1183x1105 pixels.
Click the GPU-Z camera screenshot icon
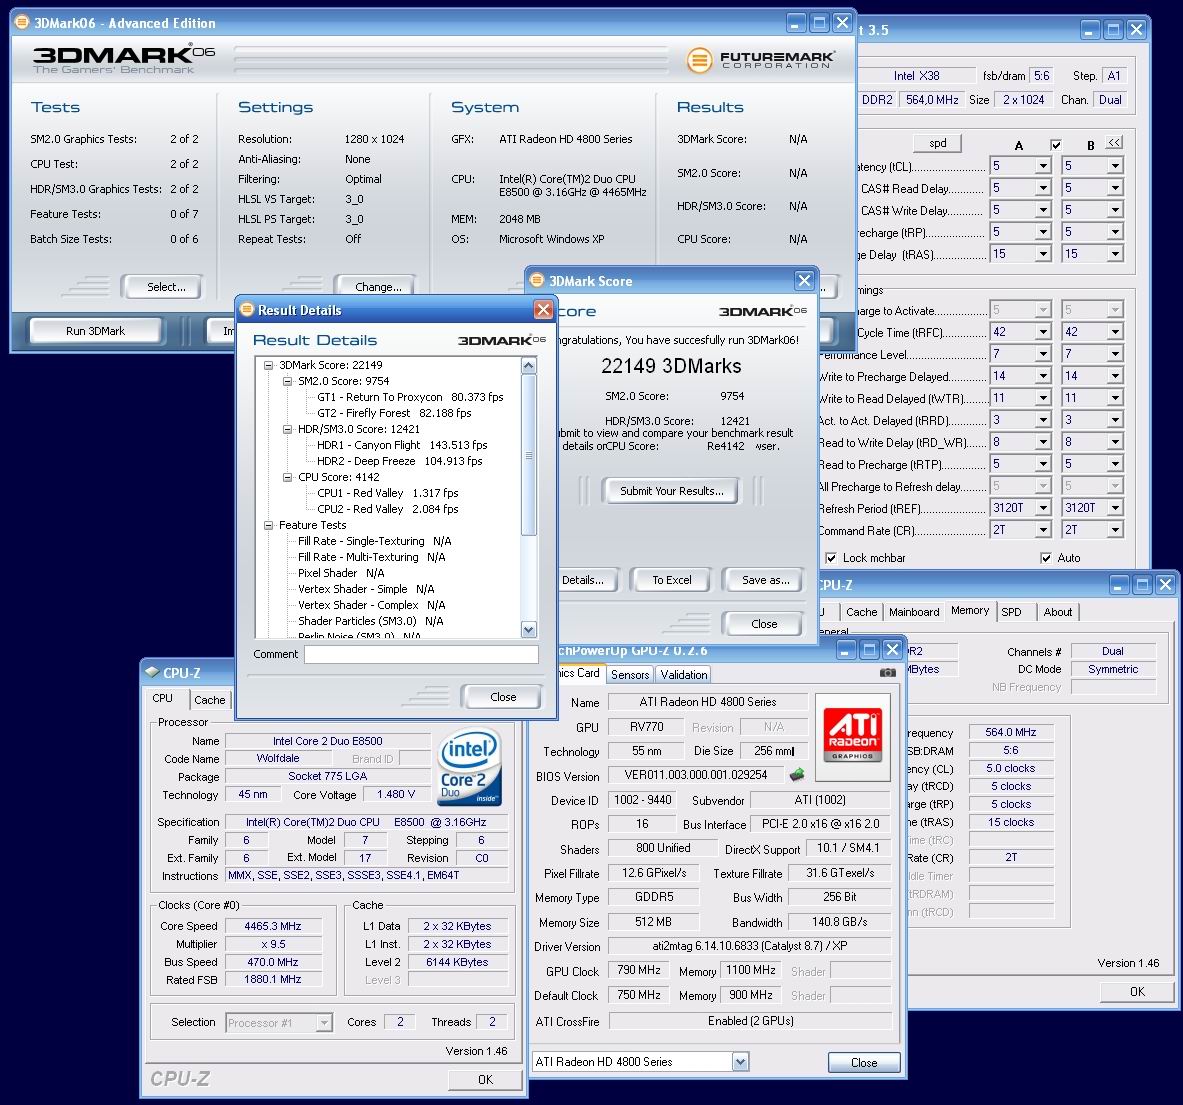(888, 672)
